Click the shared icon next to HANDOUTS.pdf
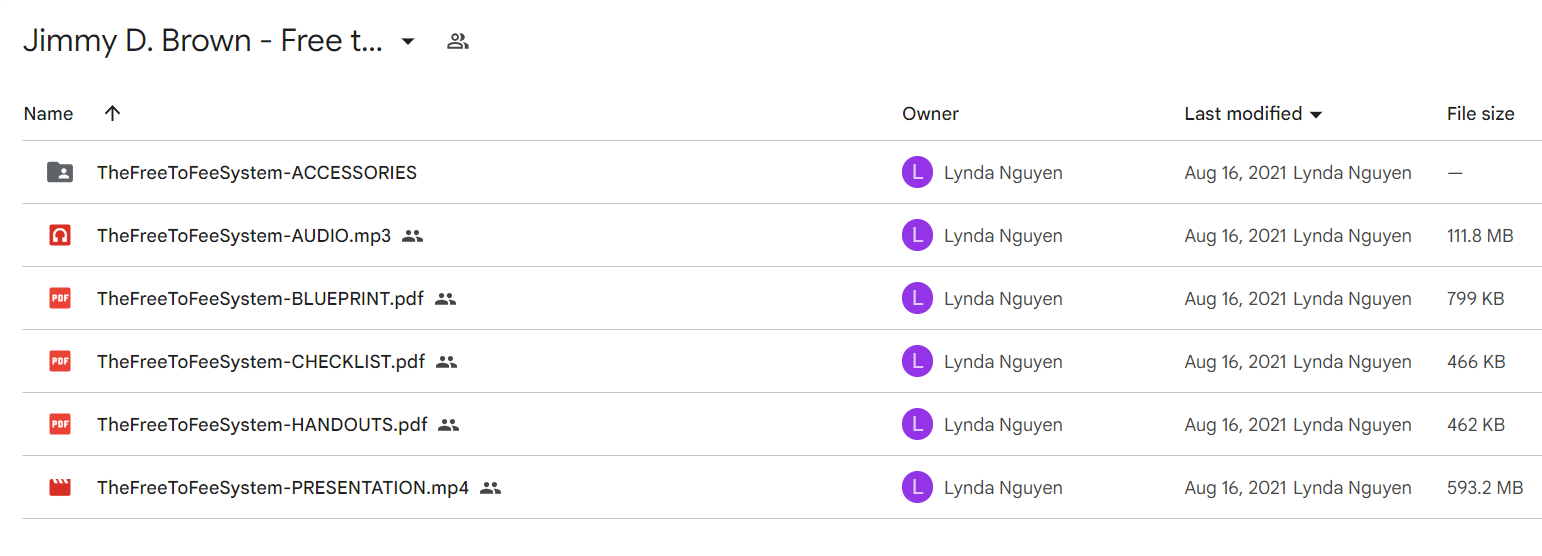The image size is (1542, 556). (x=449, y=425)
